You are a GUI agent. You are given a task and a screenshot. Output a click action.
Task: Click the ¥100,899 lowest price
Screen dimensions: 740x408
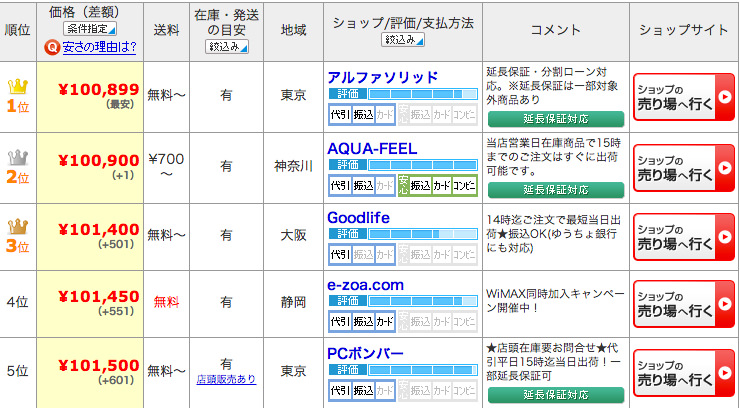(99, 89)
